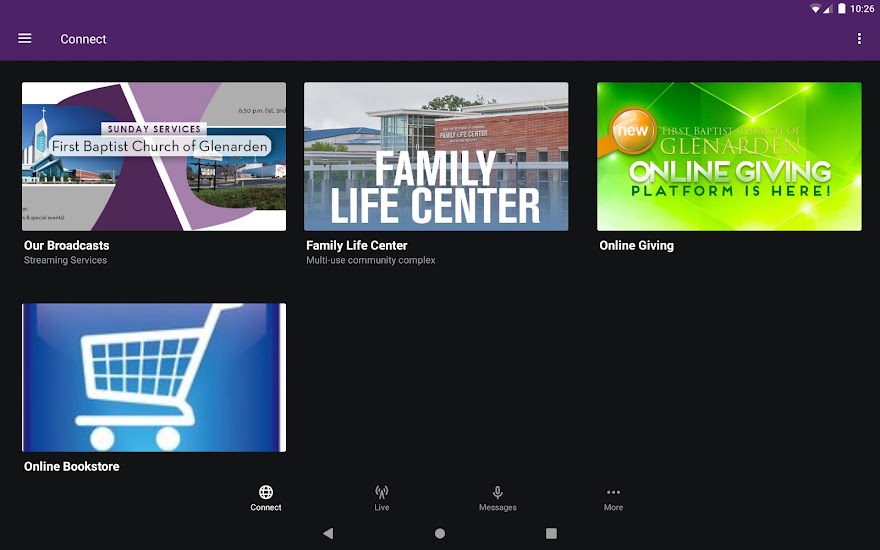This screenshot has width=880, height=550.
Task: Open the hamburger navigation menu
Action: tap(25, 39)
